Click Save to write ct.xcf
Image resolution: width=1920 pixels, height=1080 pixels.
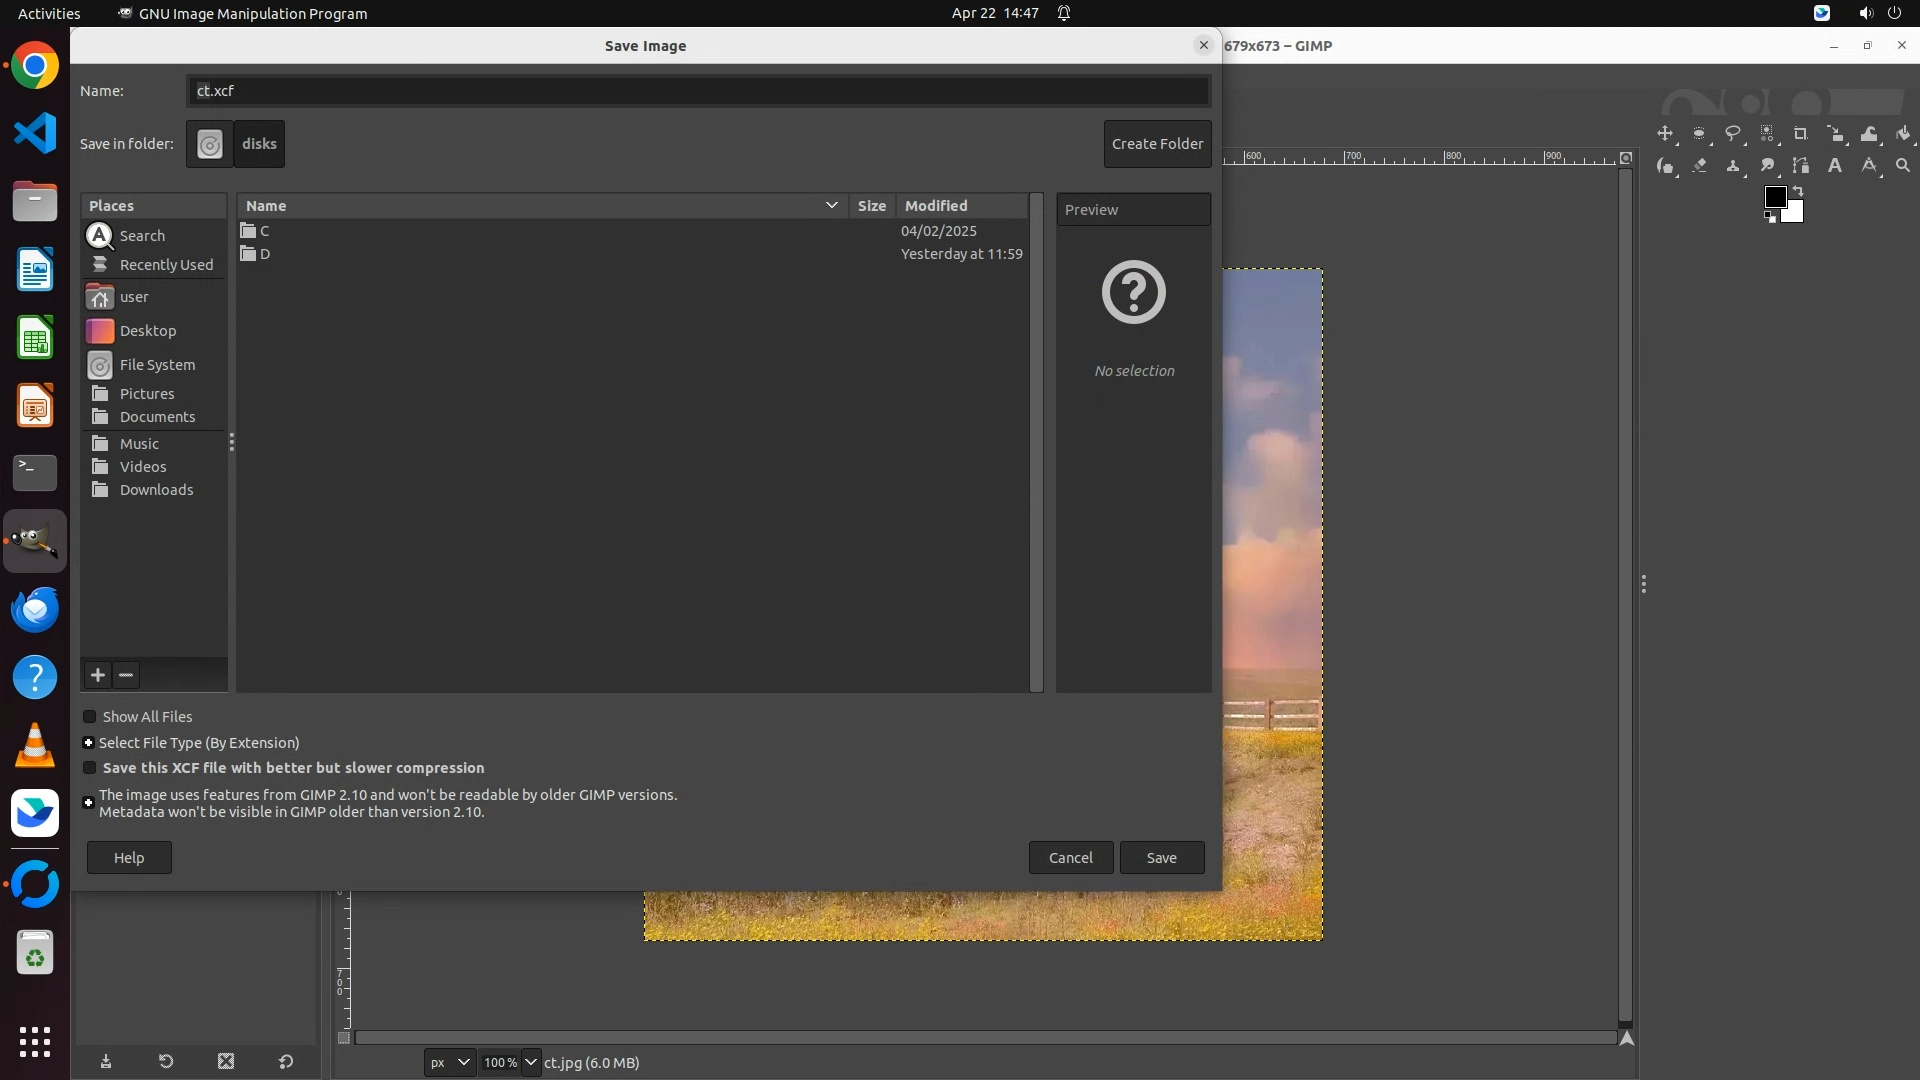(1161, 858)
